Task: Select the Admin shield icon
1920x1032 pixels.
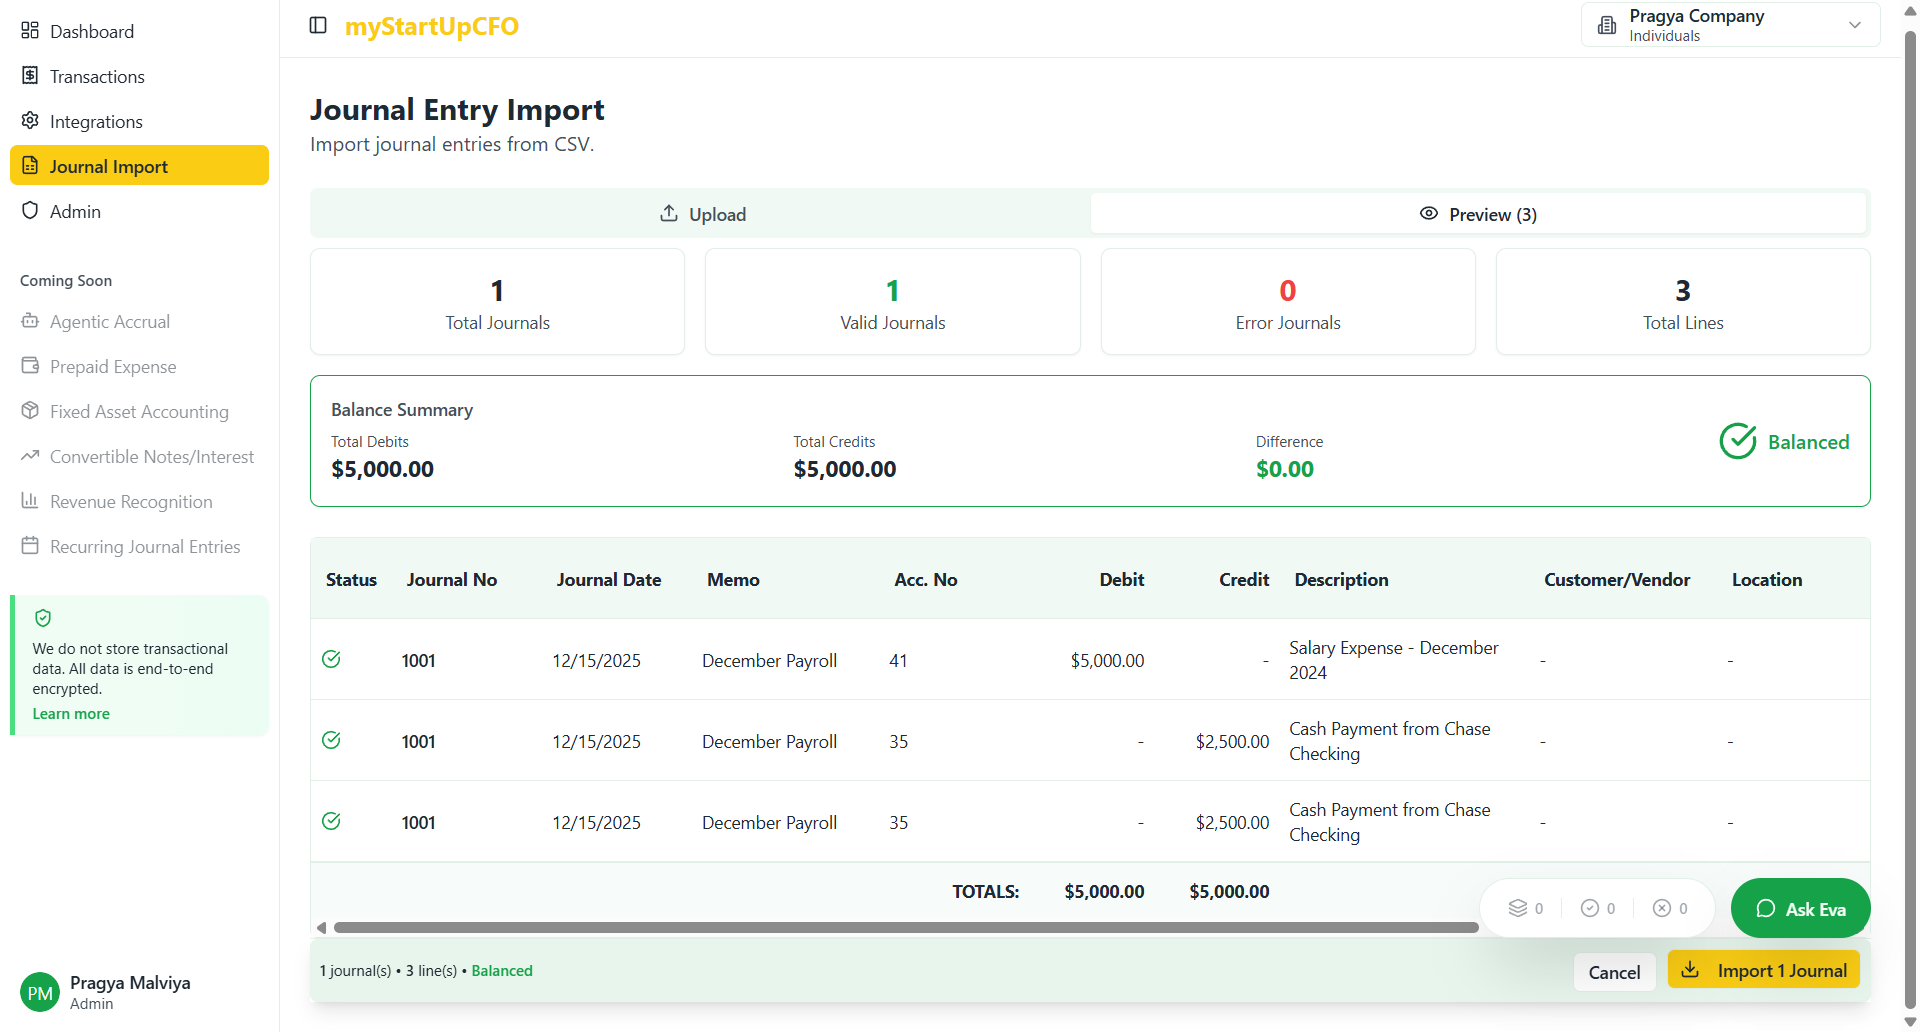Action: (29, 211)
